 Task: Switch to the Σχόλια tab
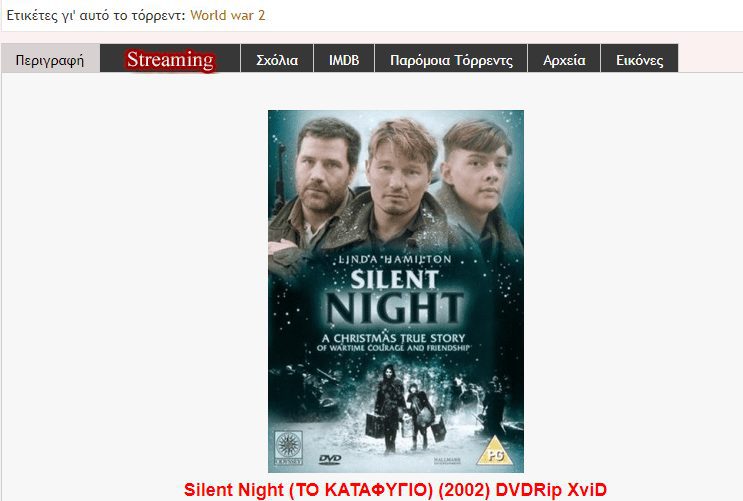click(x=277, y=58)
